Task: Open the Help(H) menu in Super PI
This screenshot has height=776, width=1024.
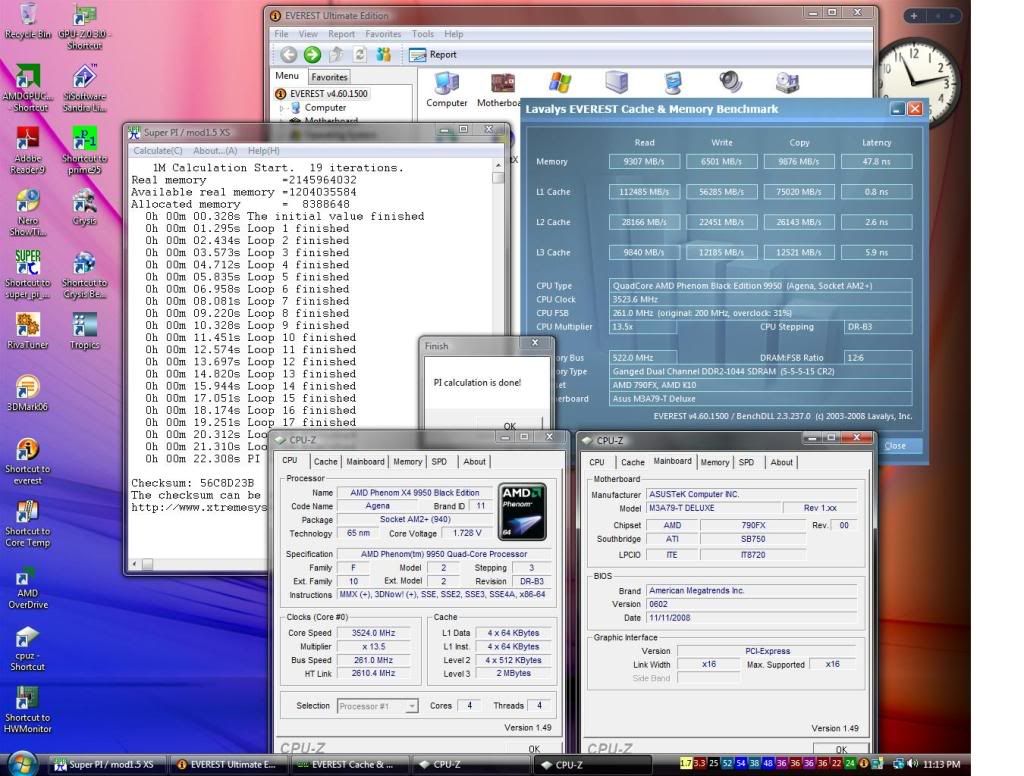Action: point(264,151)
